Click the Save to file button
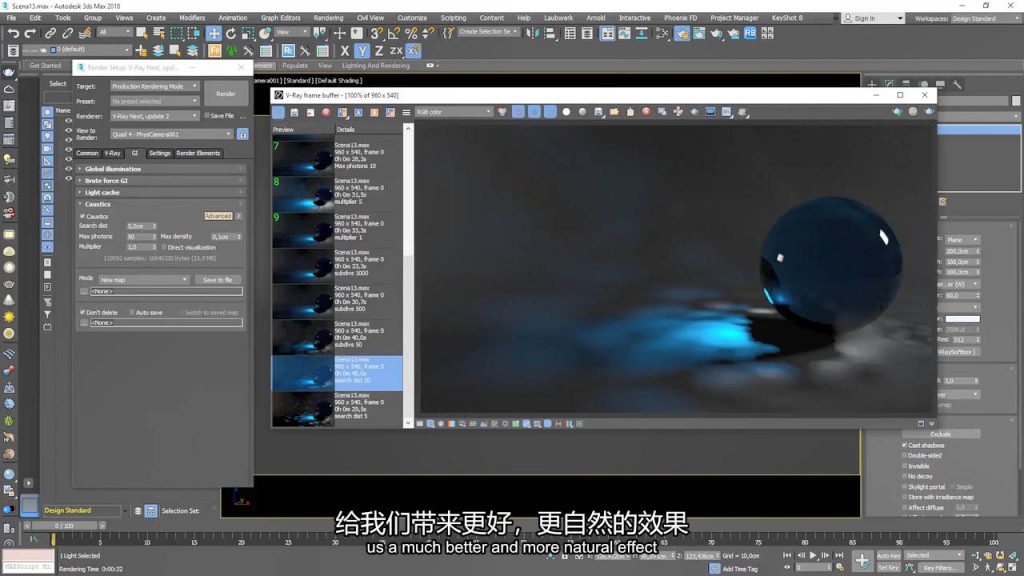The width and height of the screenshot is (1024, 576). [x=217, y=280]
